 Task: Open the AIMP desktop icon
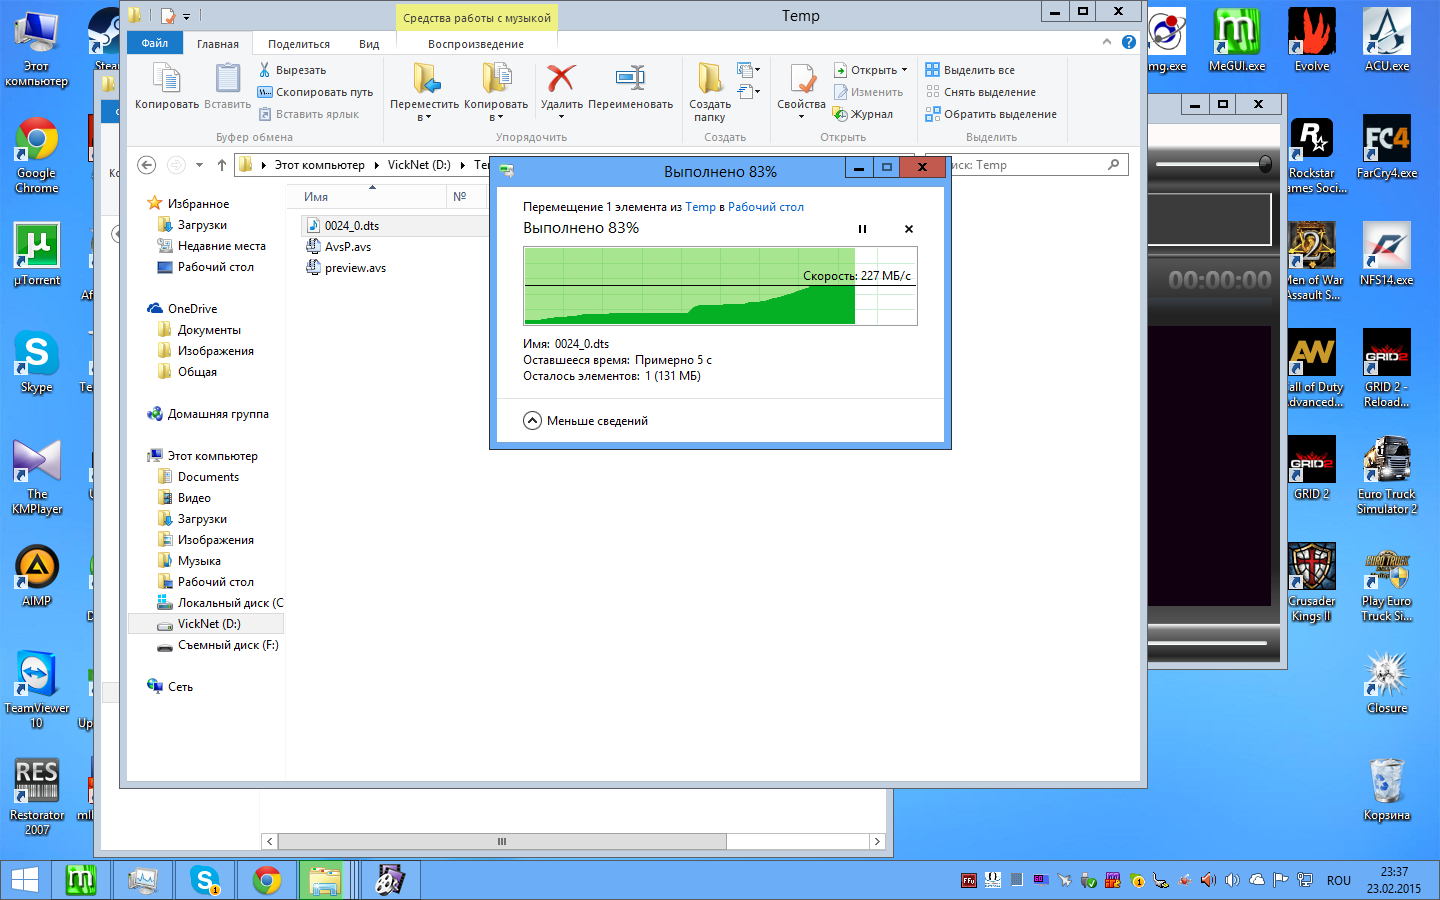37,577
